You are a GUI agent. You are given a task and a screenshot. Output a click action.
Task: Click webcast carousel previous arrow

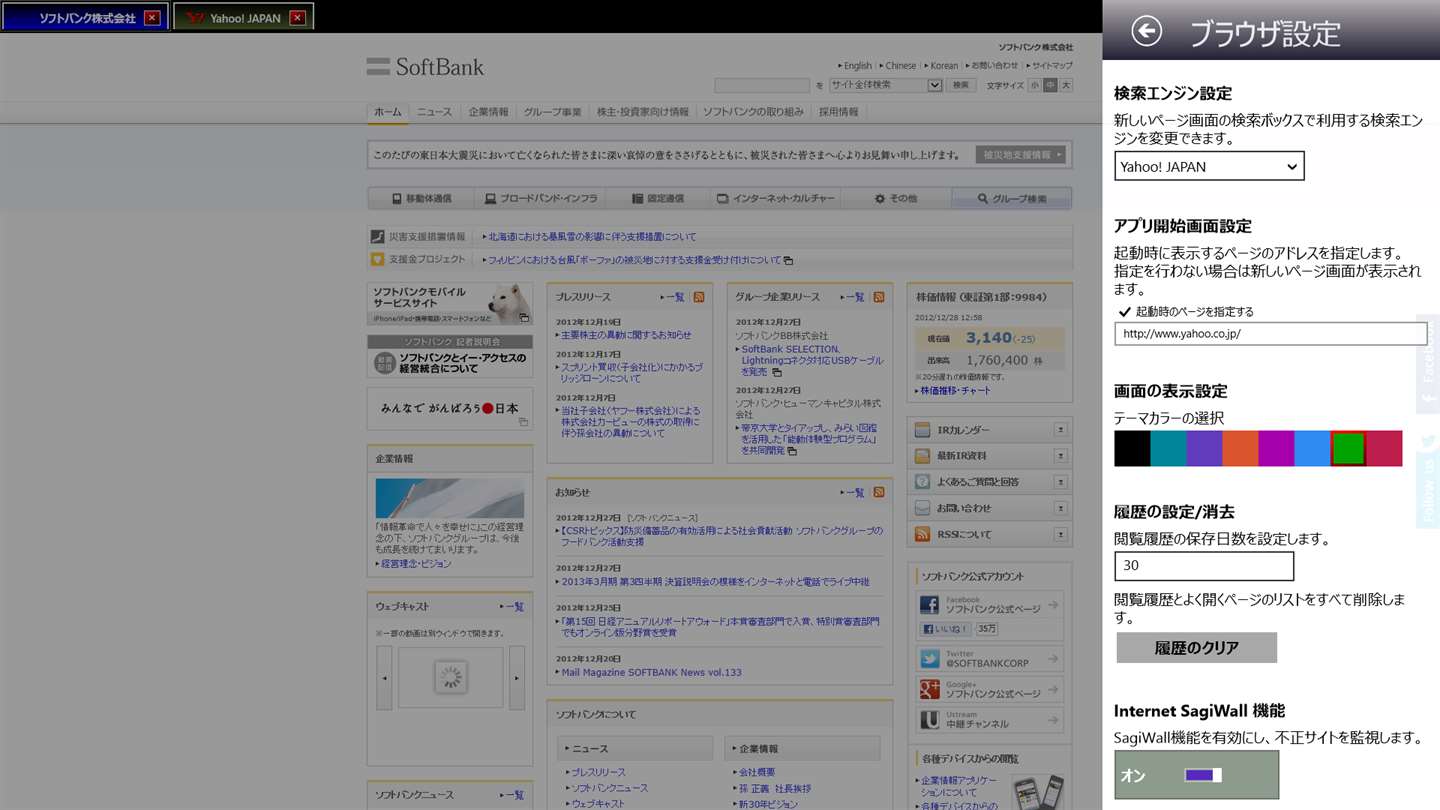pos(384,677)
